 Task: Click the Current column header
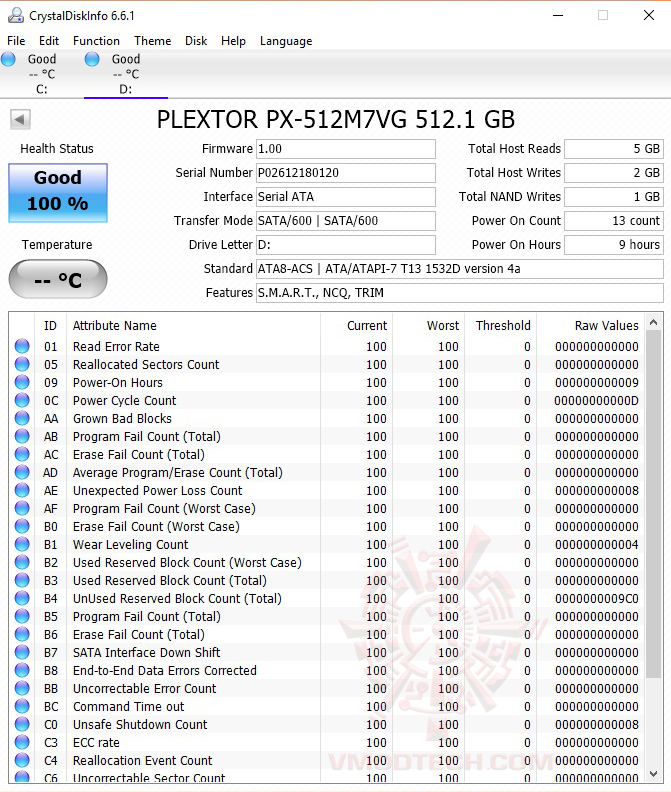[x=356, y=325]
